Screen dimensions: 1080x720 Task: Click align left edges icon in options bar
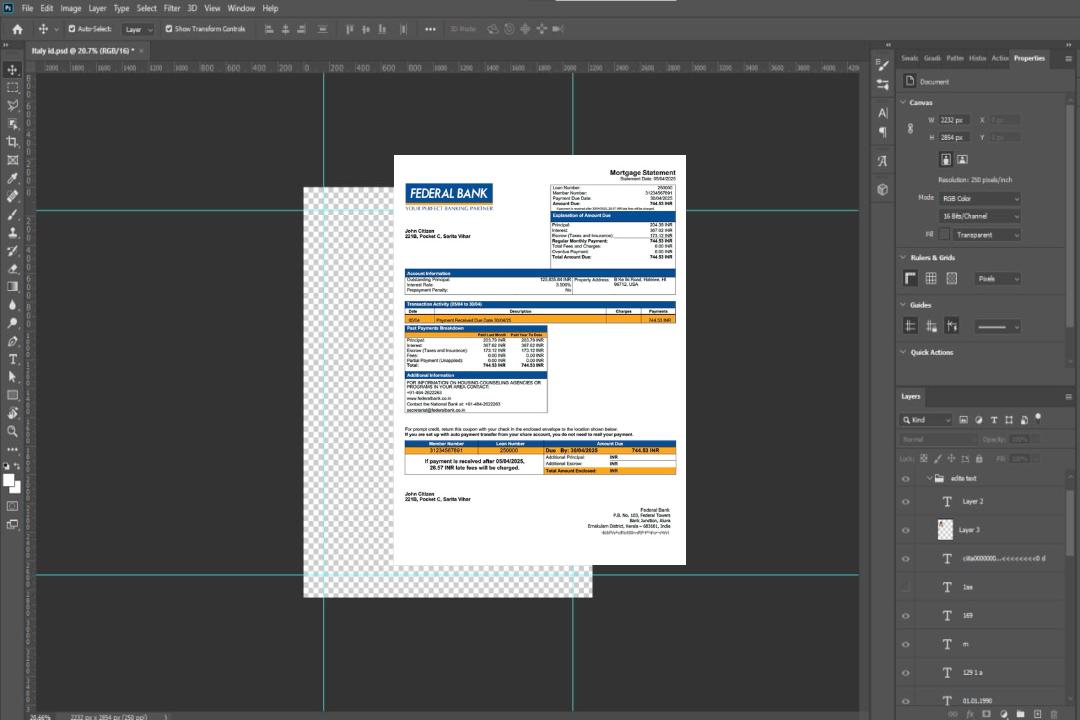269,29
